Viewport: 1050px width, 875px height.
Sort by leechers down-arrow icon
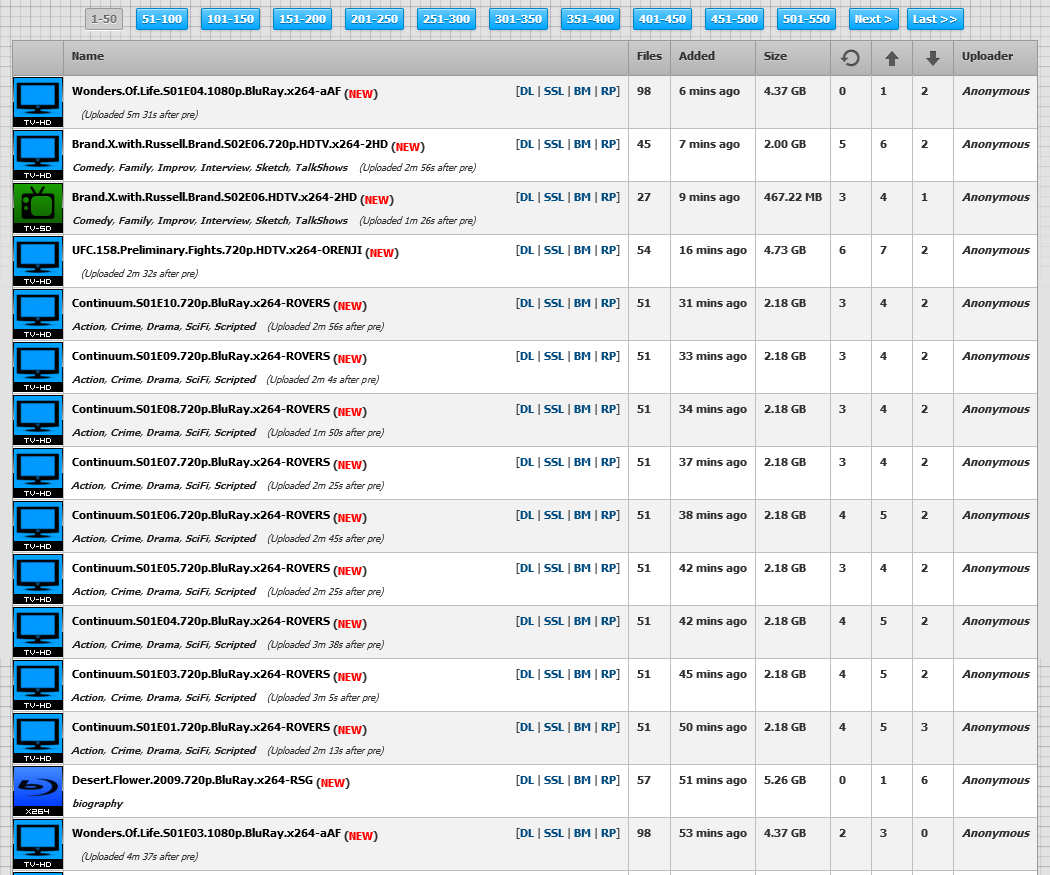(x=932, y=58)
